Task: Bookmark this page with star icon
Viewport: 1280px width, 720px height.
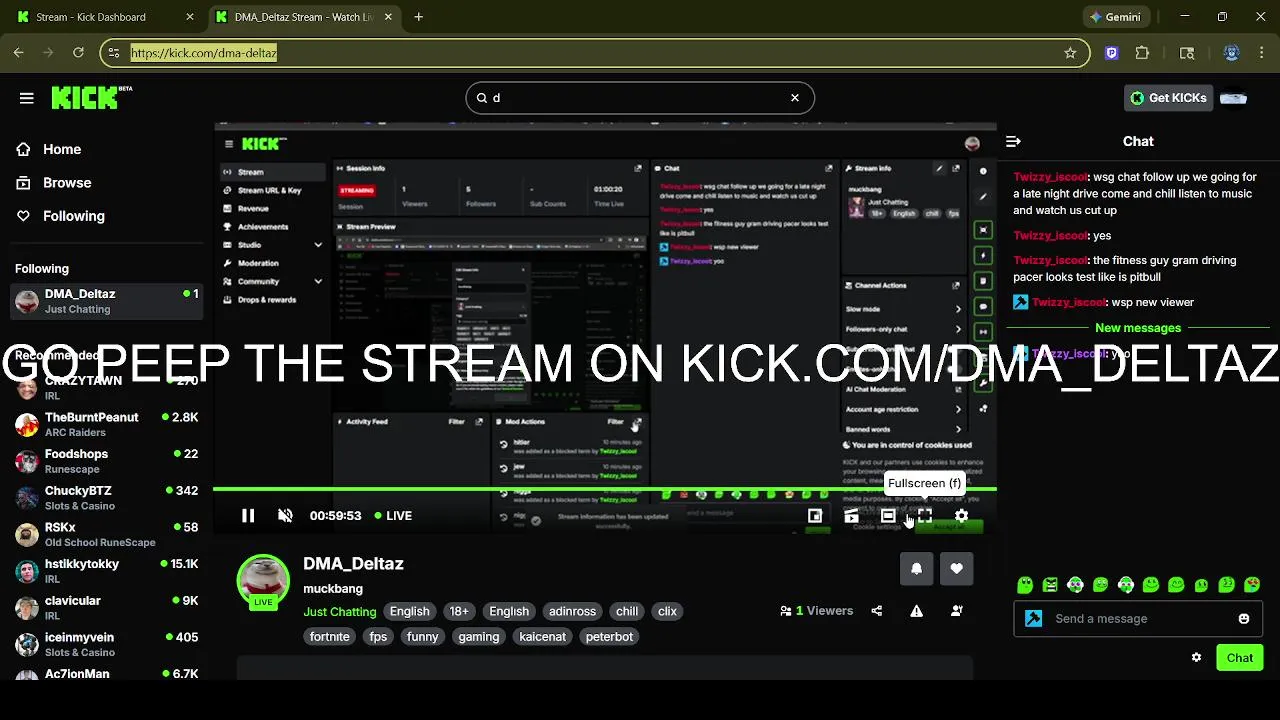Action: pyautogui.click(x=1070, y=53)
